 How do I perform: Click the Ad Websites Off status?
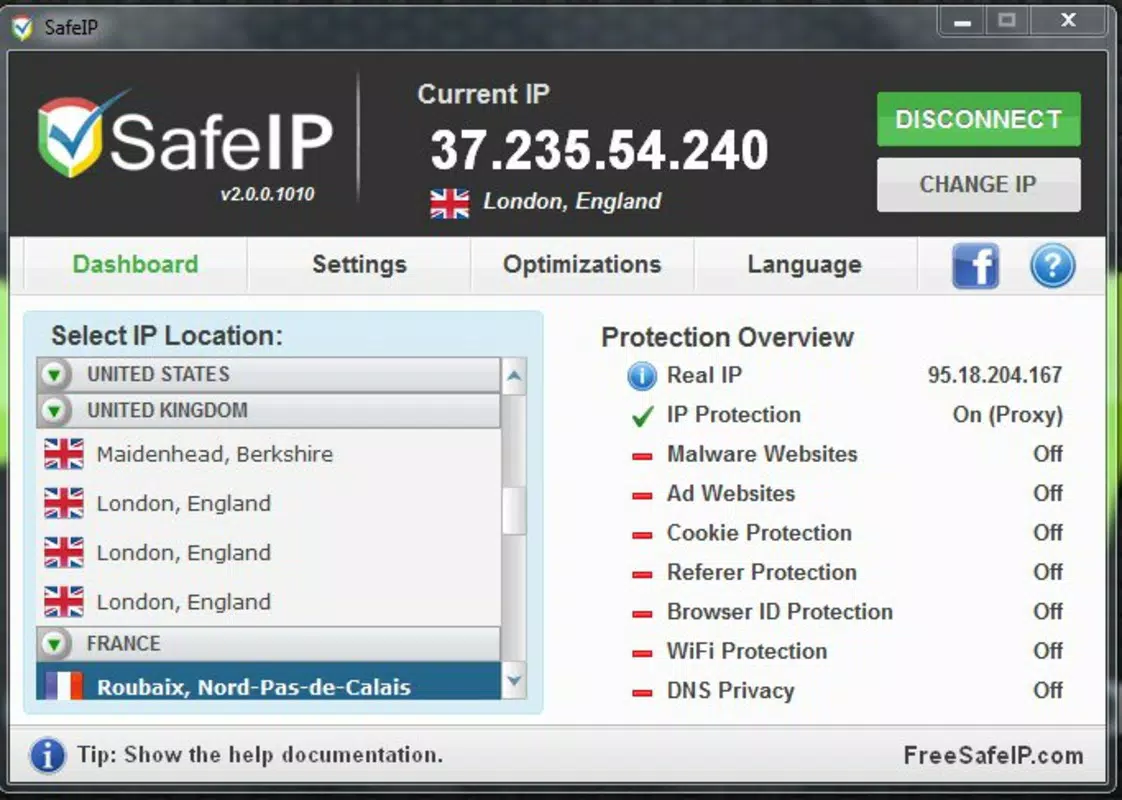[x=1048, y=493]
